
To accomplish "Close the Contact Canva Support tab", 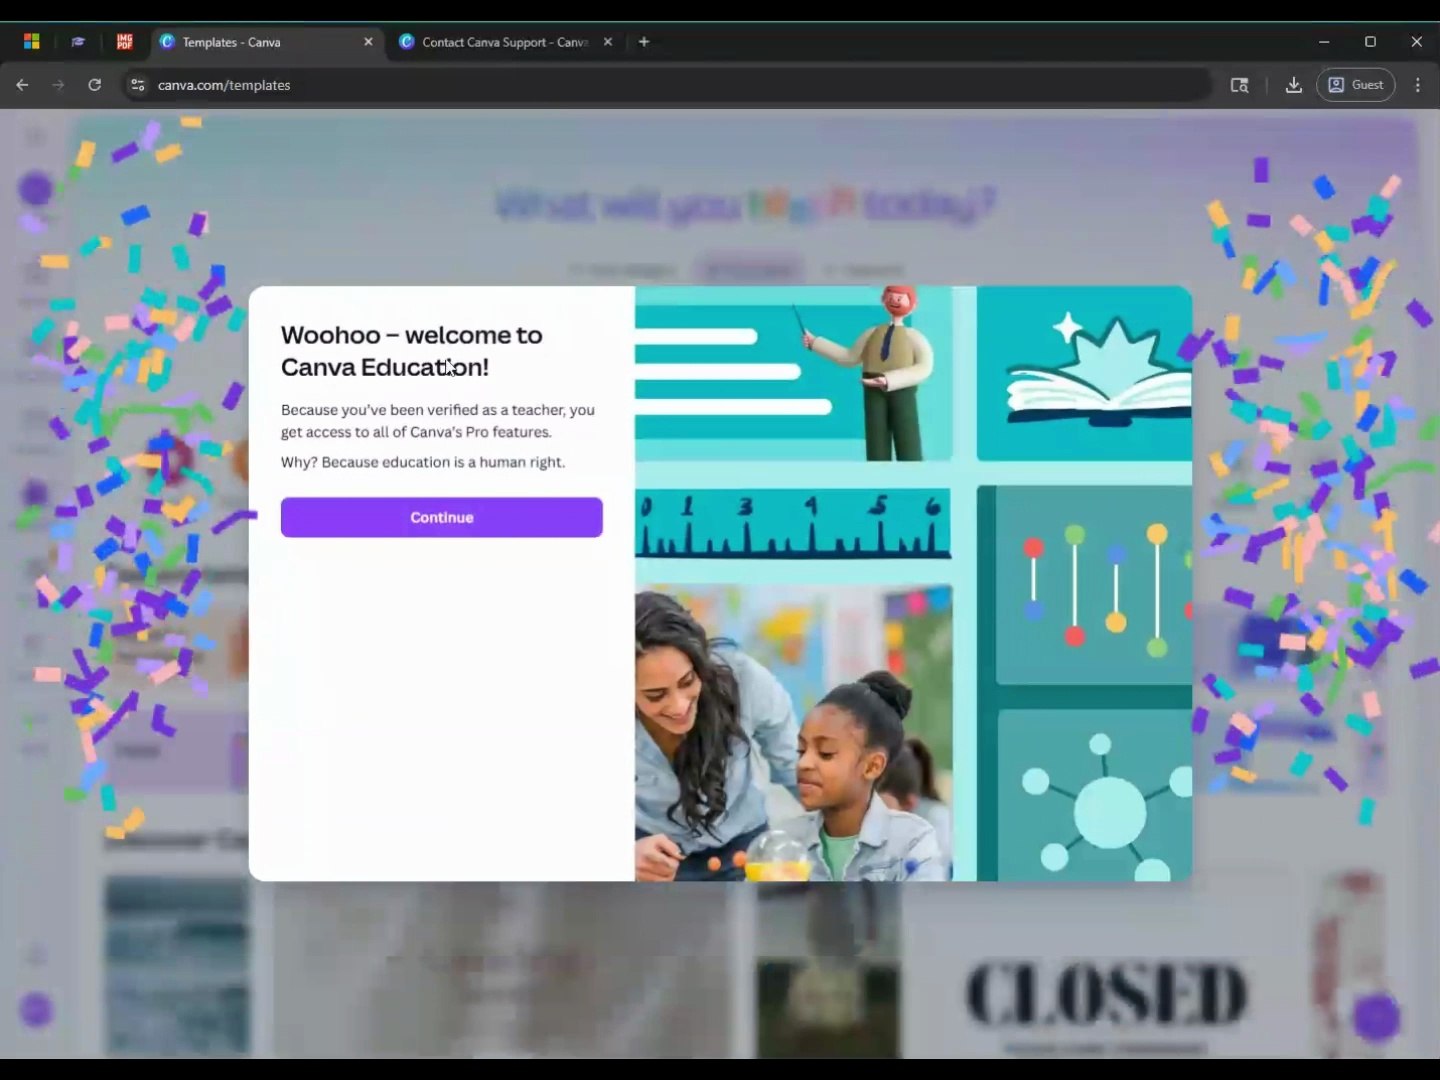I will tap(607, 42).
